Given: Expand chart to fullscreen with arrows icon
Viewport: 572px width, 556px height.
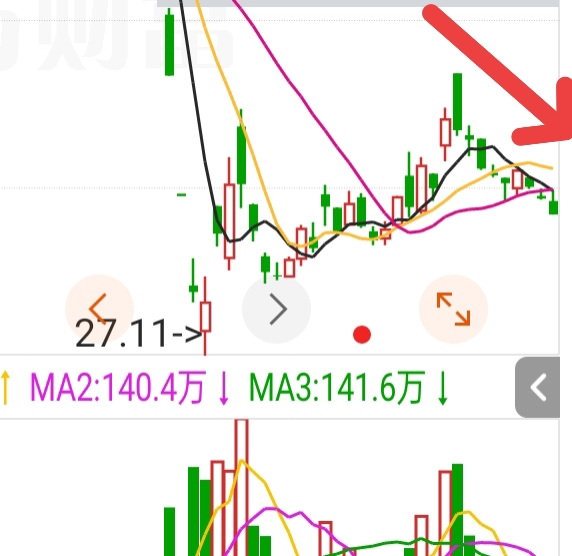Looking at the screenshot, I should coord(453,309).
